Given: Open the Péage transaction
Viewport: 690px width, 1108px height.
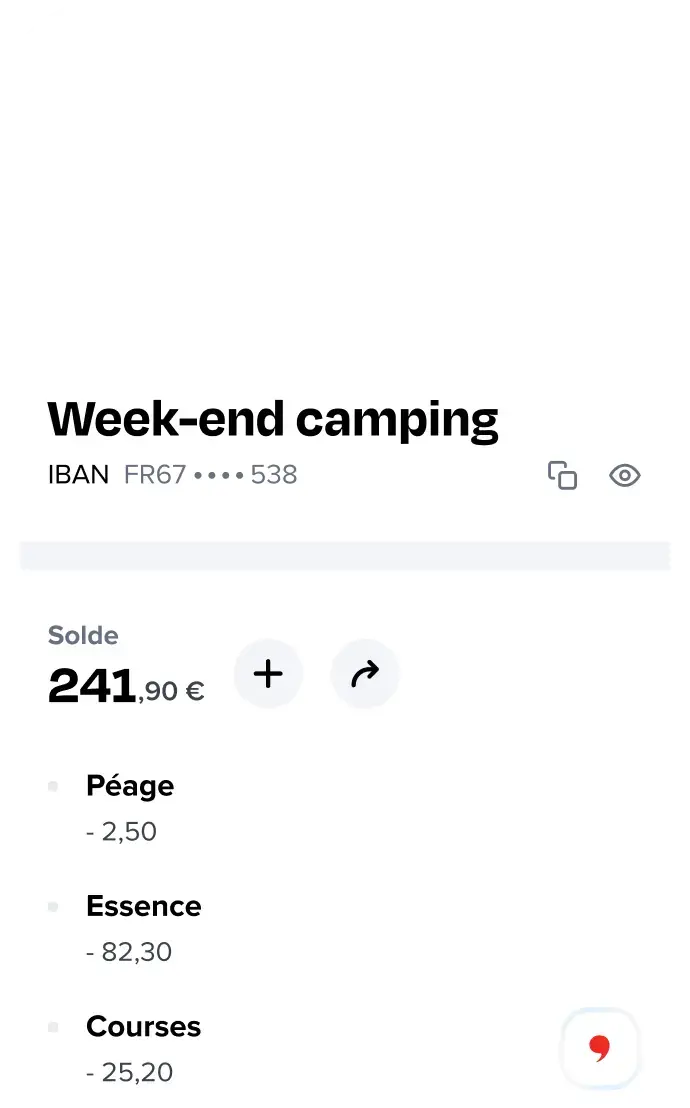Looking at the screenshot, I should pos(345,808).
